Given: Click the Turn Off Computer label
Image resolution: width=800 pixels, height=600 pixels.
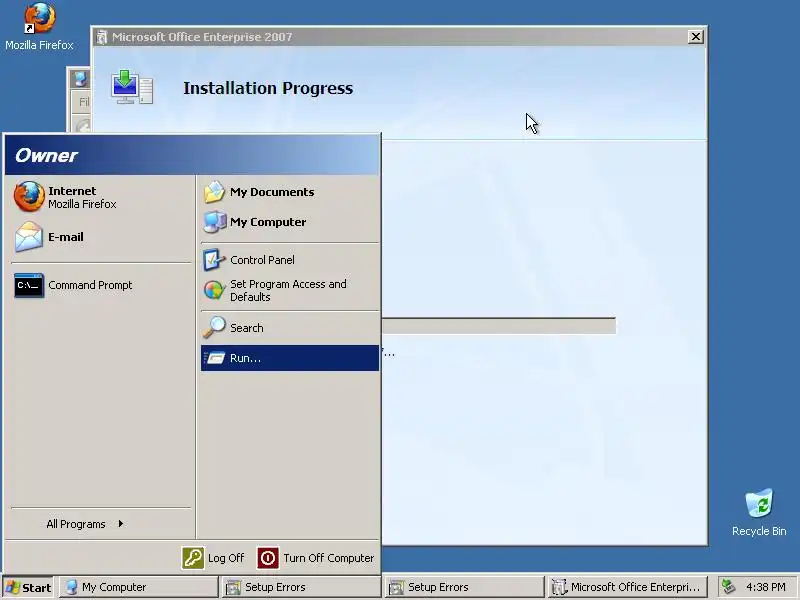Looking at the screenshot, I should coord(329,558).
